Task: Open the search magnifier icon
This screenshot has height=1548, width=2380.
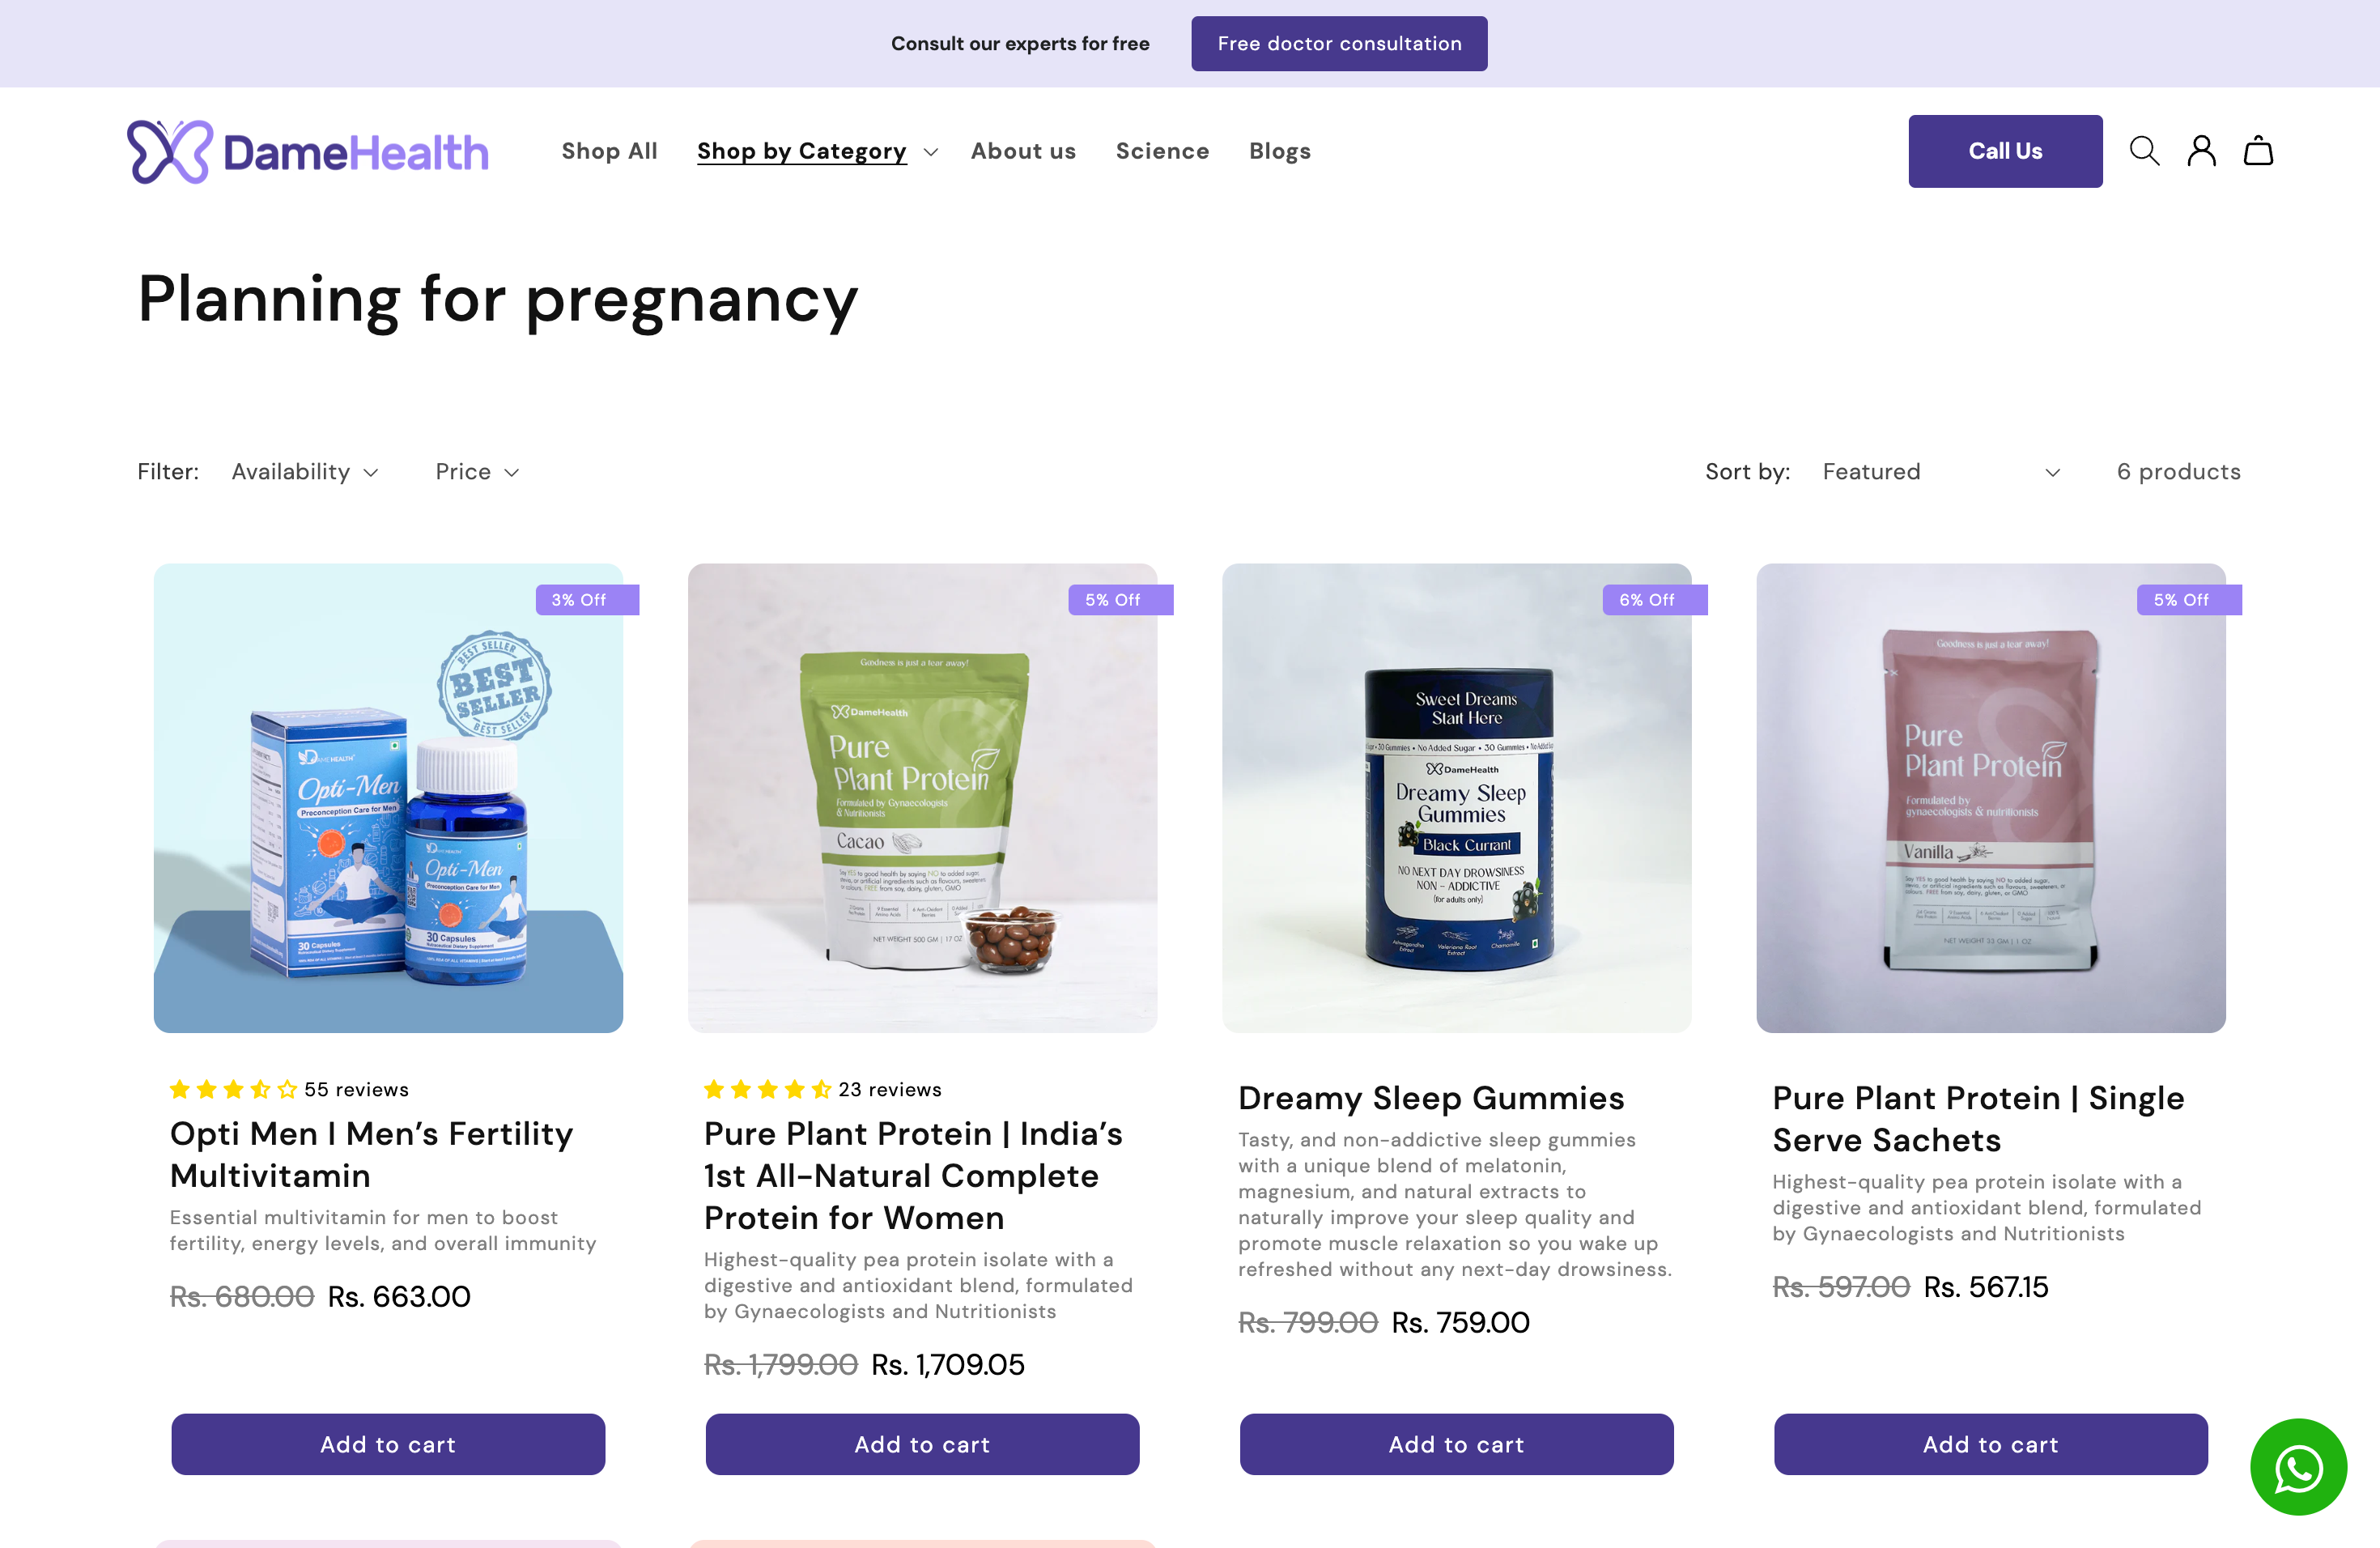Action: coord(2144,151)
